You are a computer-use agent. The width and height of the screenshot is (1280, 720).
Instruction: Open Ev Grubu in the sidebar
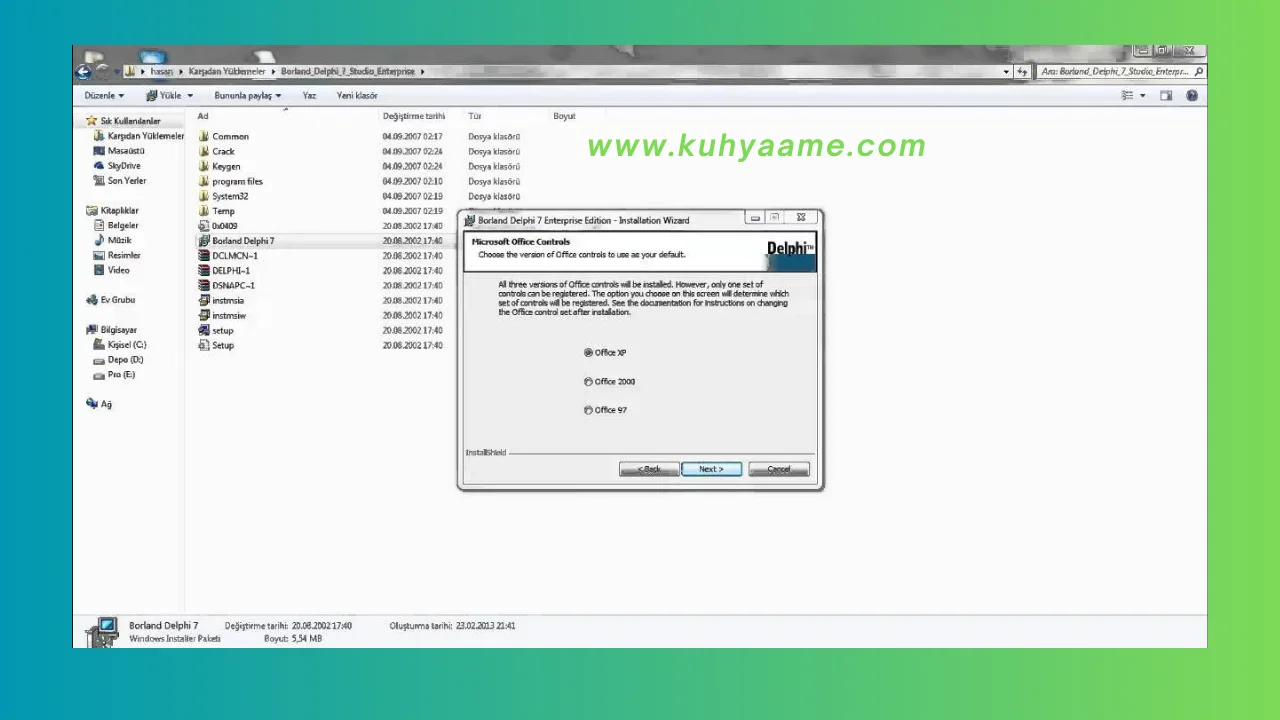tap(117, 300)
